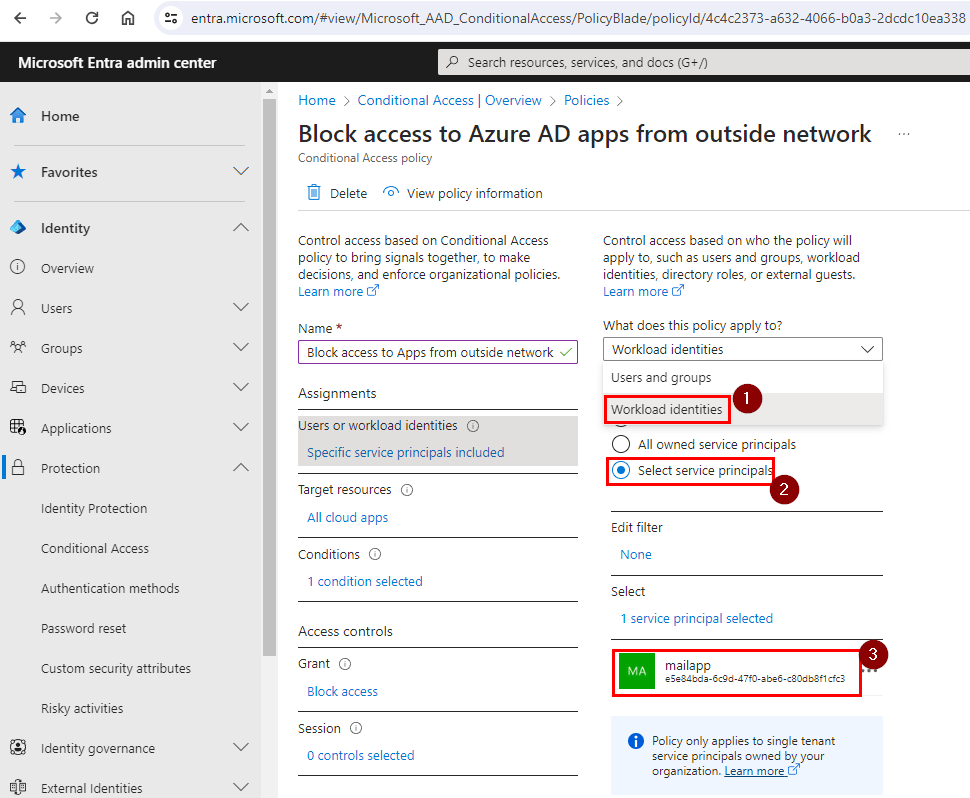The image size is (970, 798).
Task: Click the browser home button icon
Action: coord(127,18)
